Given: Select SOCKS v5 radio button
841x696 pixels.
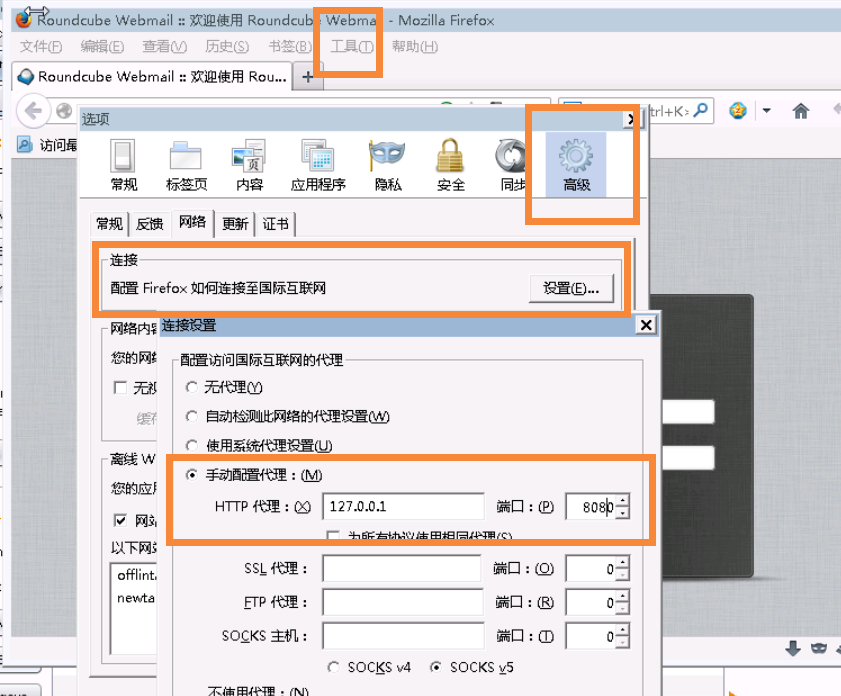Looking at the screenshot, I should (x=436, y=667).
